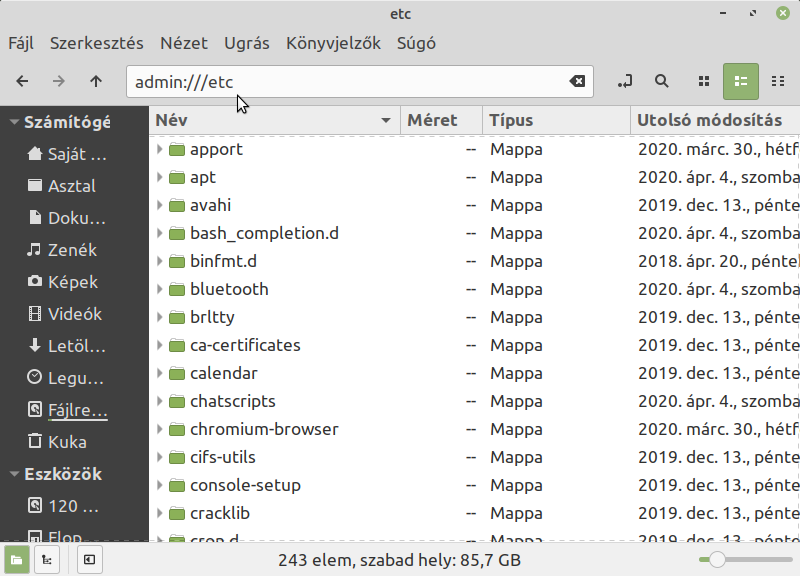Select the binfmt.d folder icon
800x576 pixels.
click(x=177, y=262)
